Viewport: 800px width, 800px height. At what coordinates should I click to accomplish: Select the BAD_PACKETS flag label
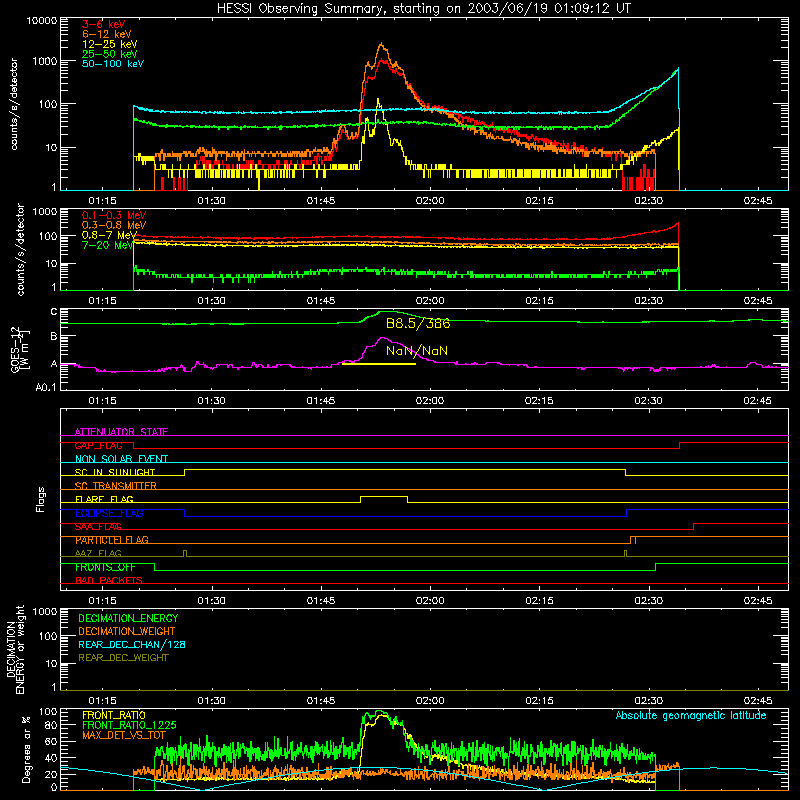coord(109,580)
